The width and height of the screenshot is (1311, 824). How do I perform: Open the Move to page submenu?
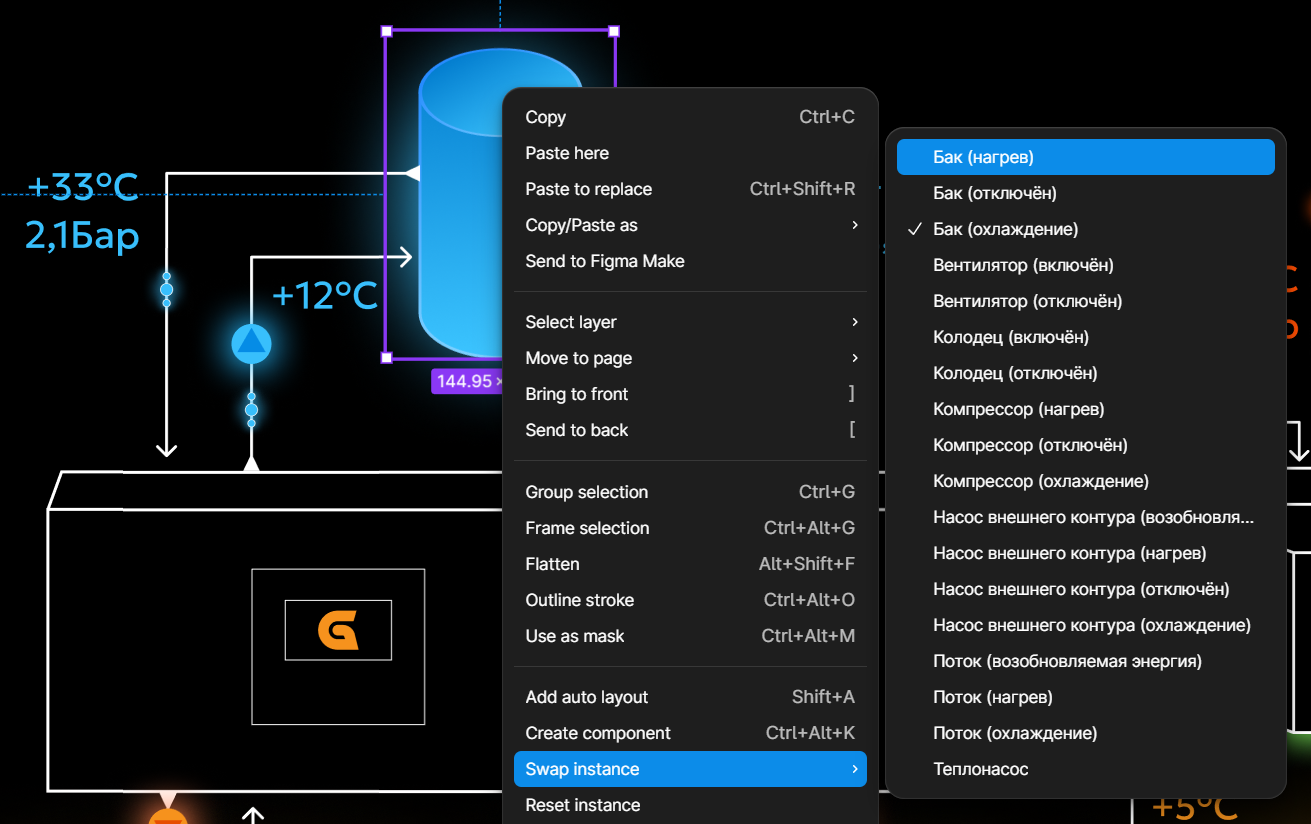click(x=690, y=358)
